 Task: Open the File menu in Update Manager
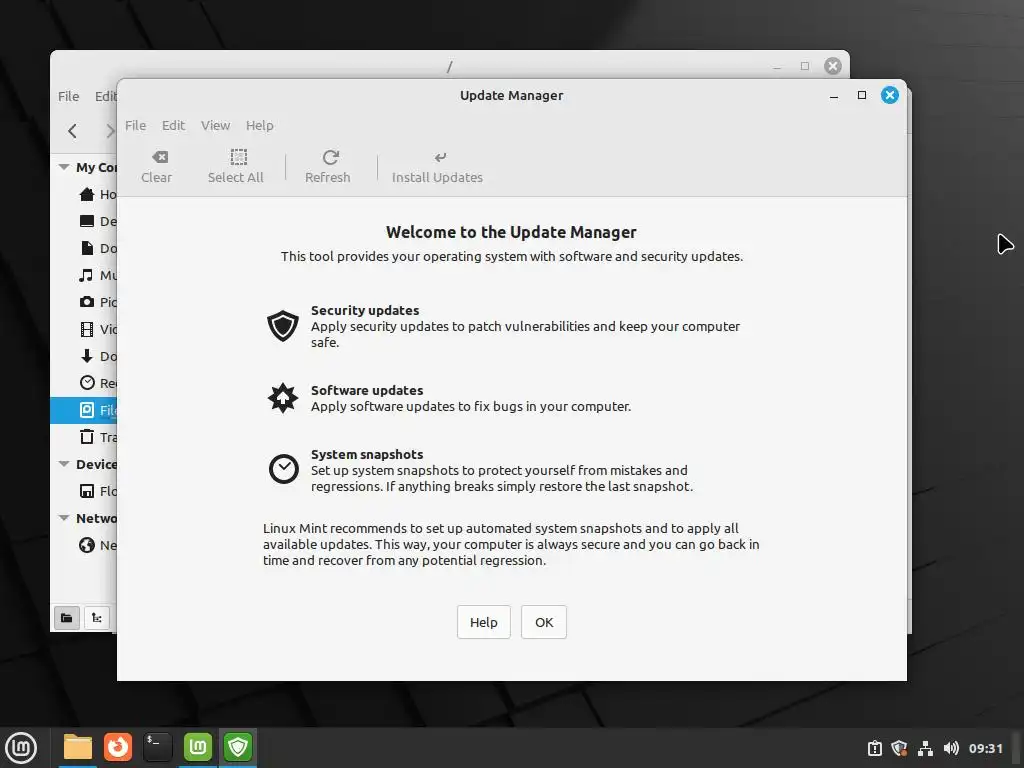click(136, 125)
